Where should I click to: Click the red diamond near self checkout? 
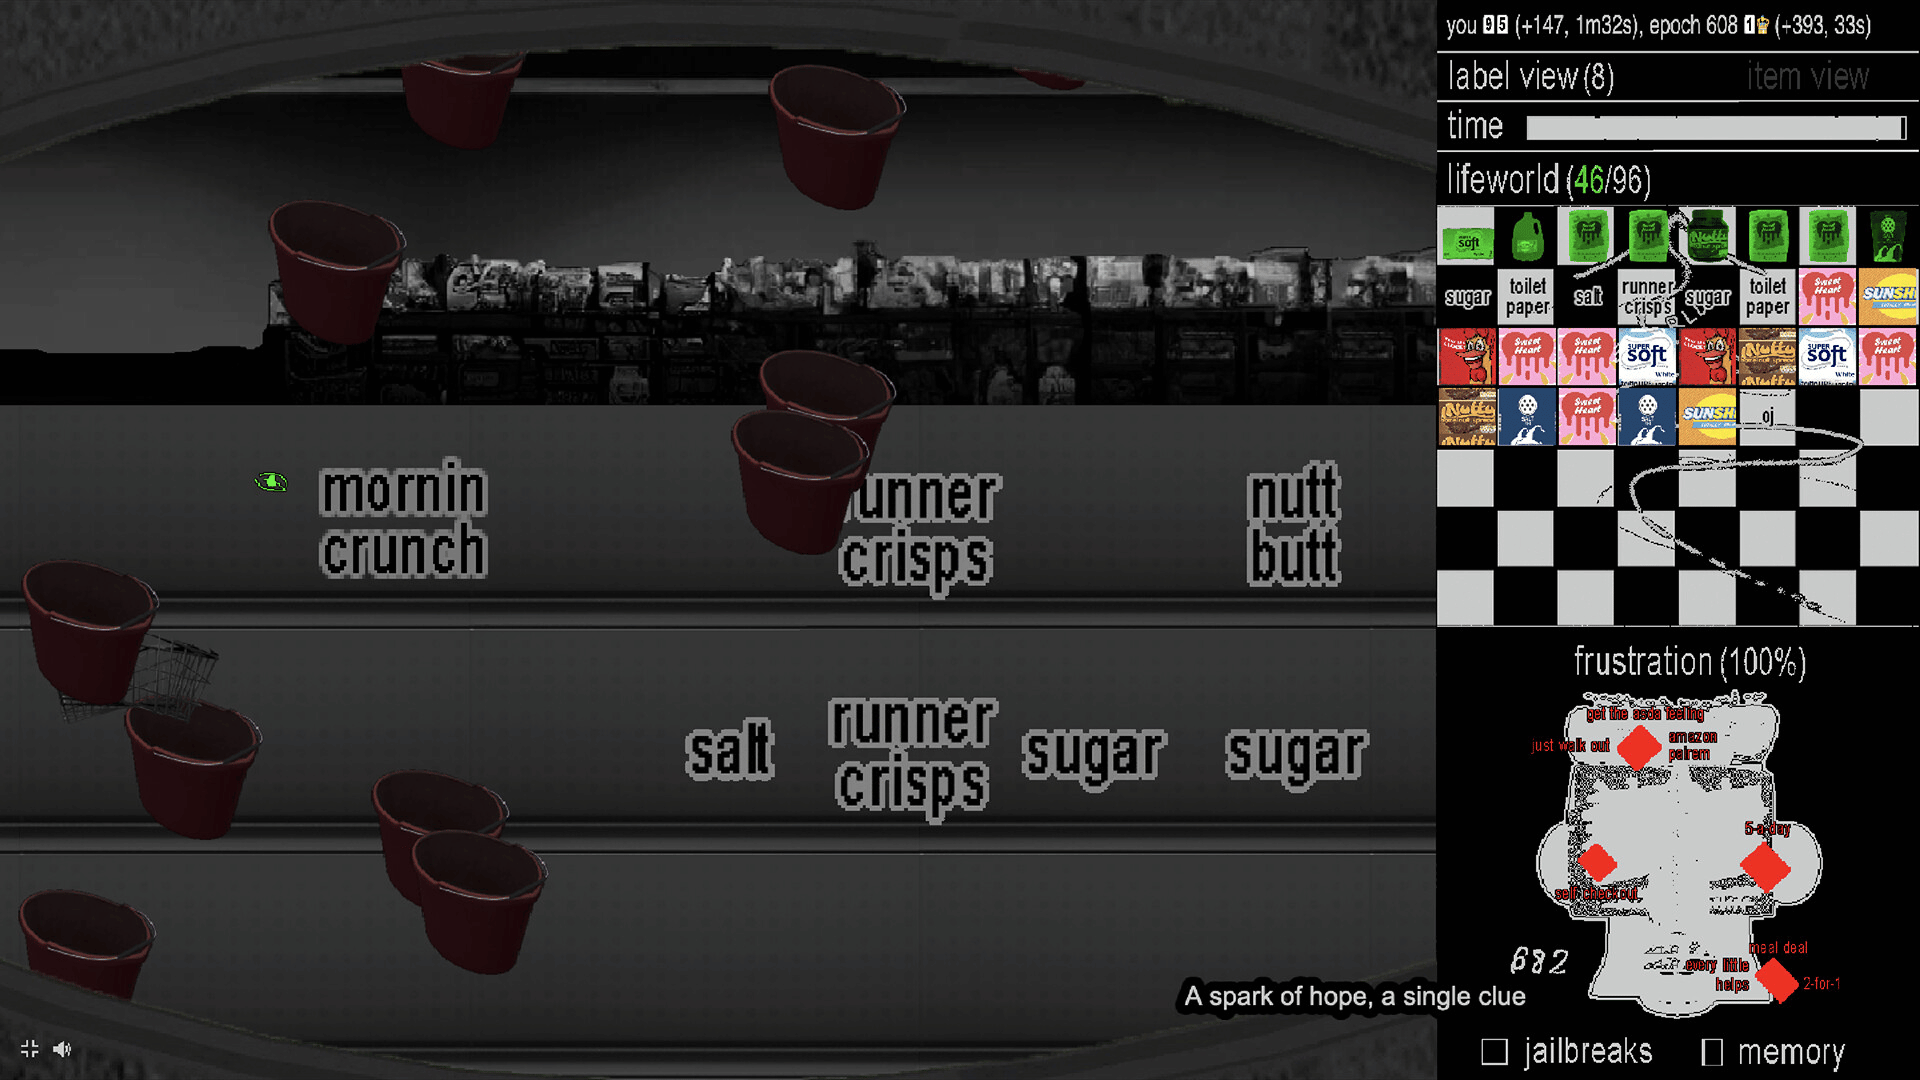point(1596,862)
